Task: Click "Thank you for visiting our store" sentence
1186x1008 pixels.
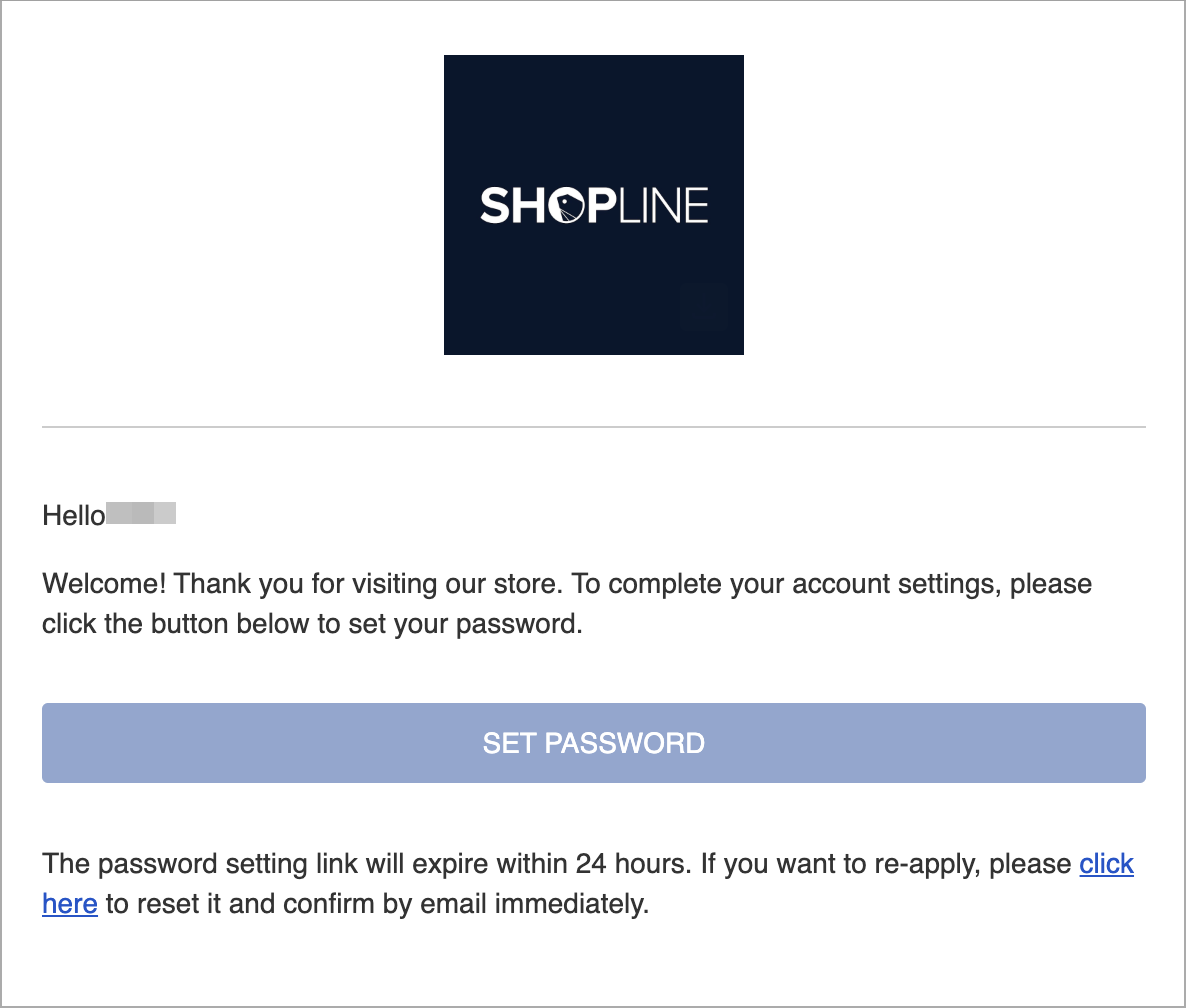Action: tap(368, 584)
